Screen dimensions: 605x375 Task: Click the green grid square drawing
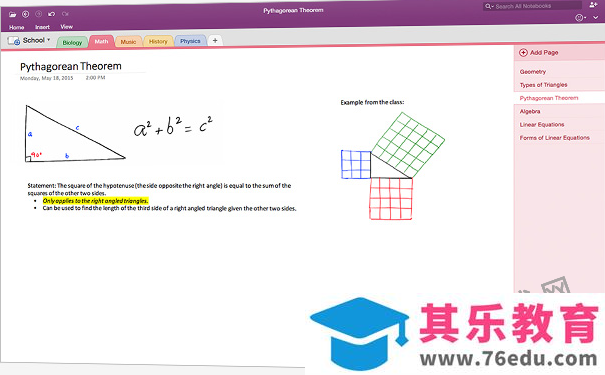point(408,145)
